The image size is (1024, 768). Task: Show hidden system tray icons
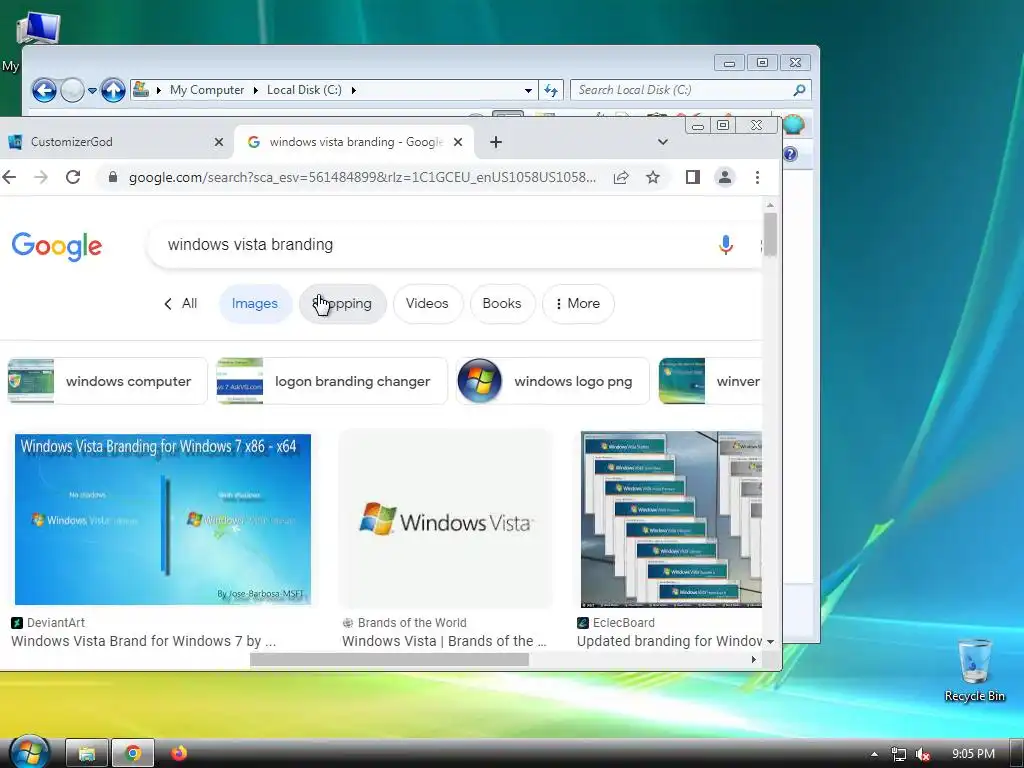point(874,754)
